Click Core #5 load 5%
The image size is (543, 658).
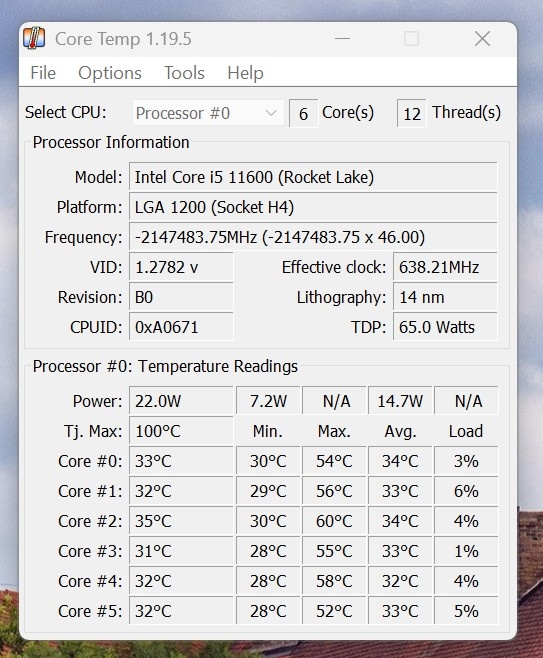pyautogui.click(x=466, y=611)
